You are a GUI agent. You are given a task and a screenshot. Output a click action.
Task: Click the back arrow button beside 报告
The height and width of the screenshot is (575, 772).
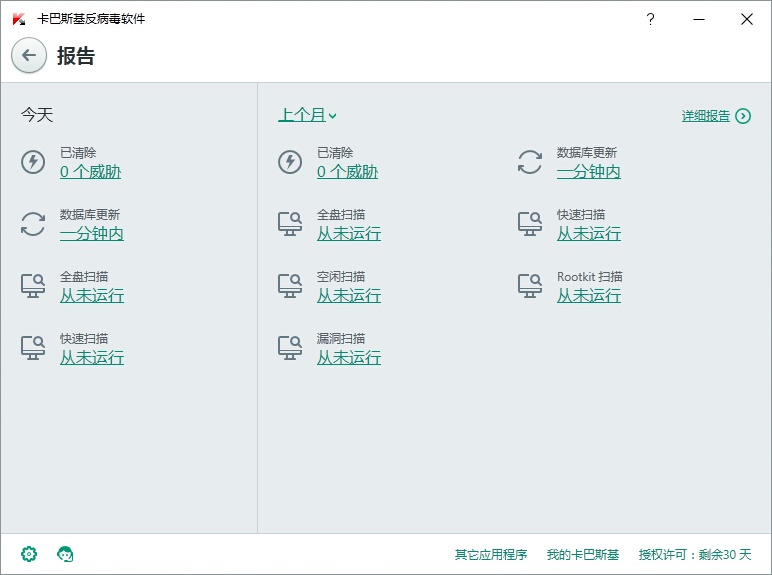click(x=29, y=56)
